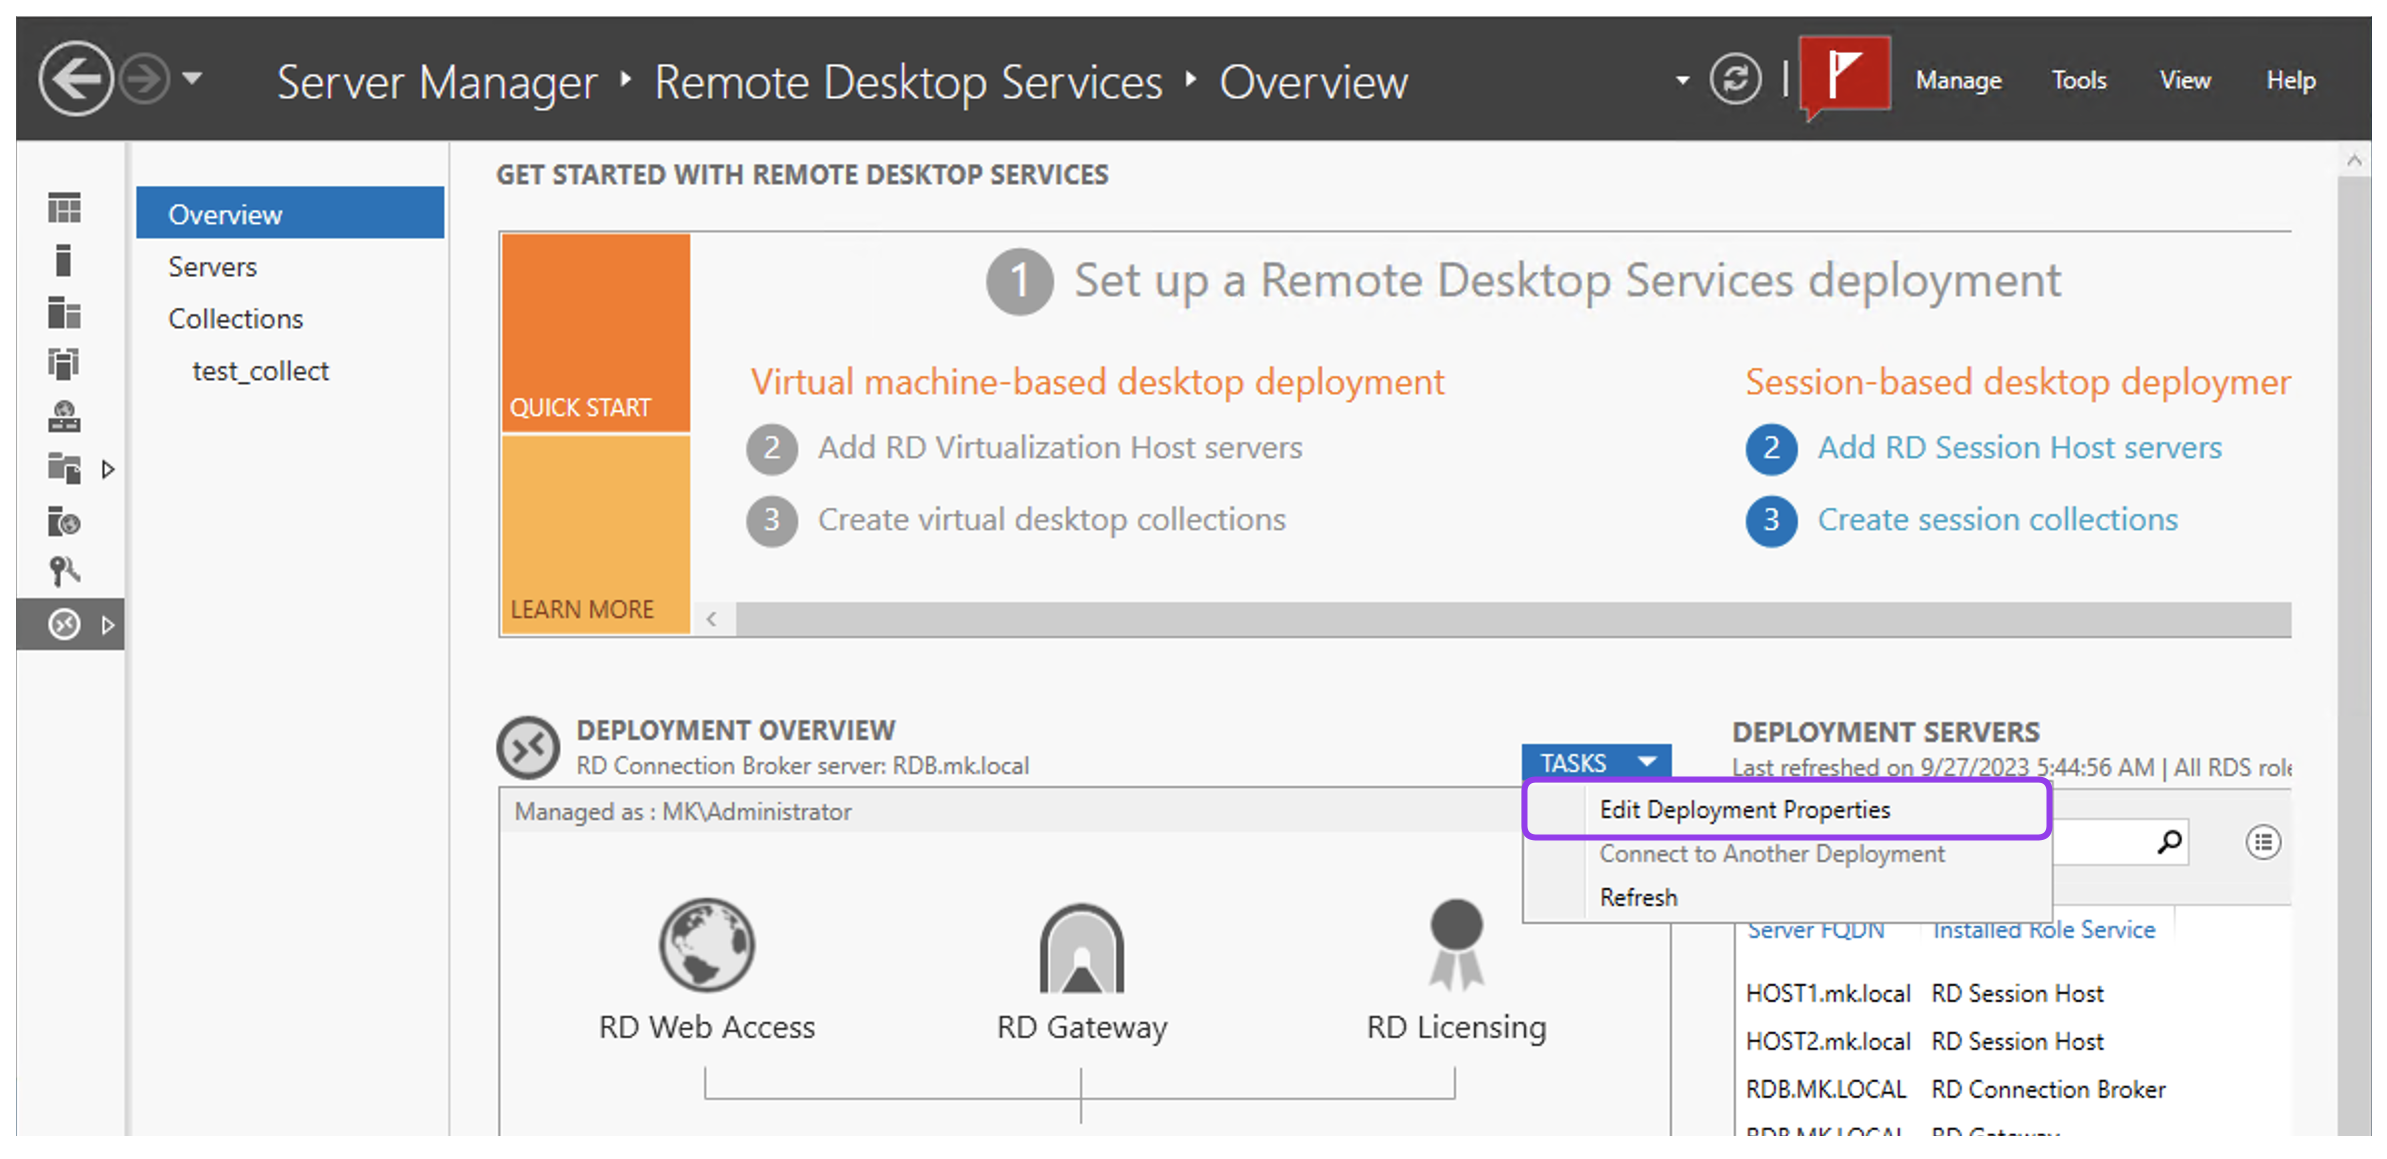Viewport: 2387px width, 1159px height.
Task: Select File and Storage Services sidebar icon
Action: [64, 468]
